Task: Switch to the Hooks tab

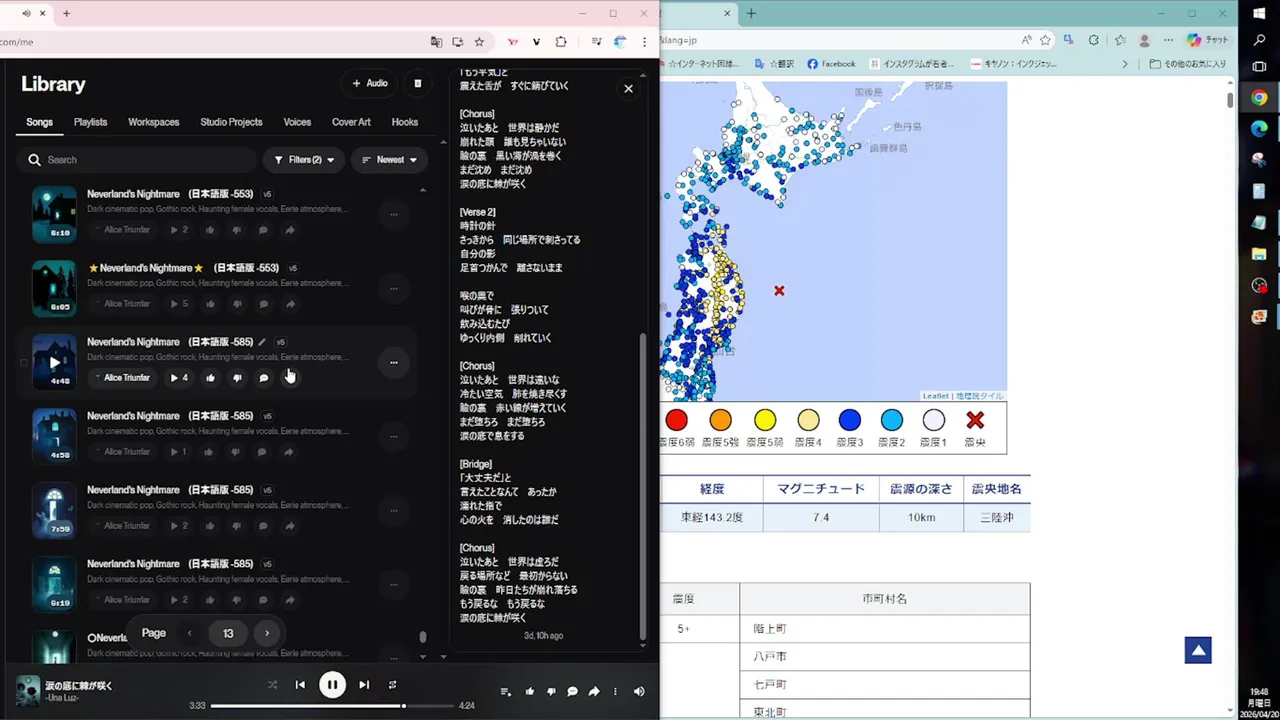Action: point(405,122)
